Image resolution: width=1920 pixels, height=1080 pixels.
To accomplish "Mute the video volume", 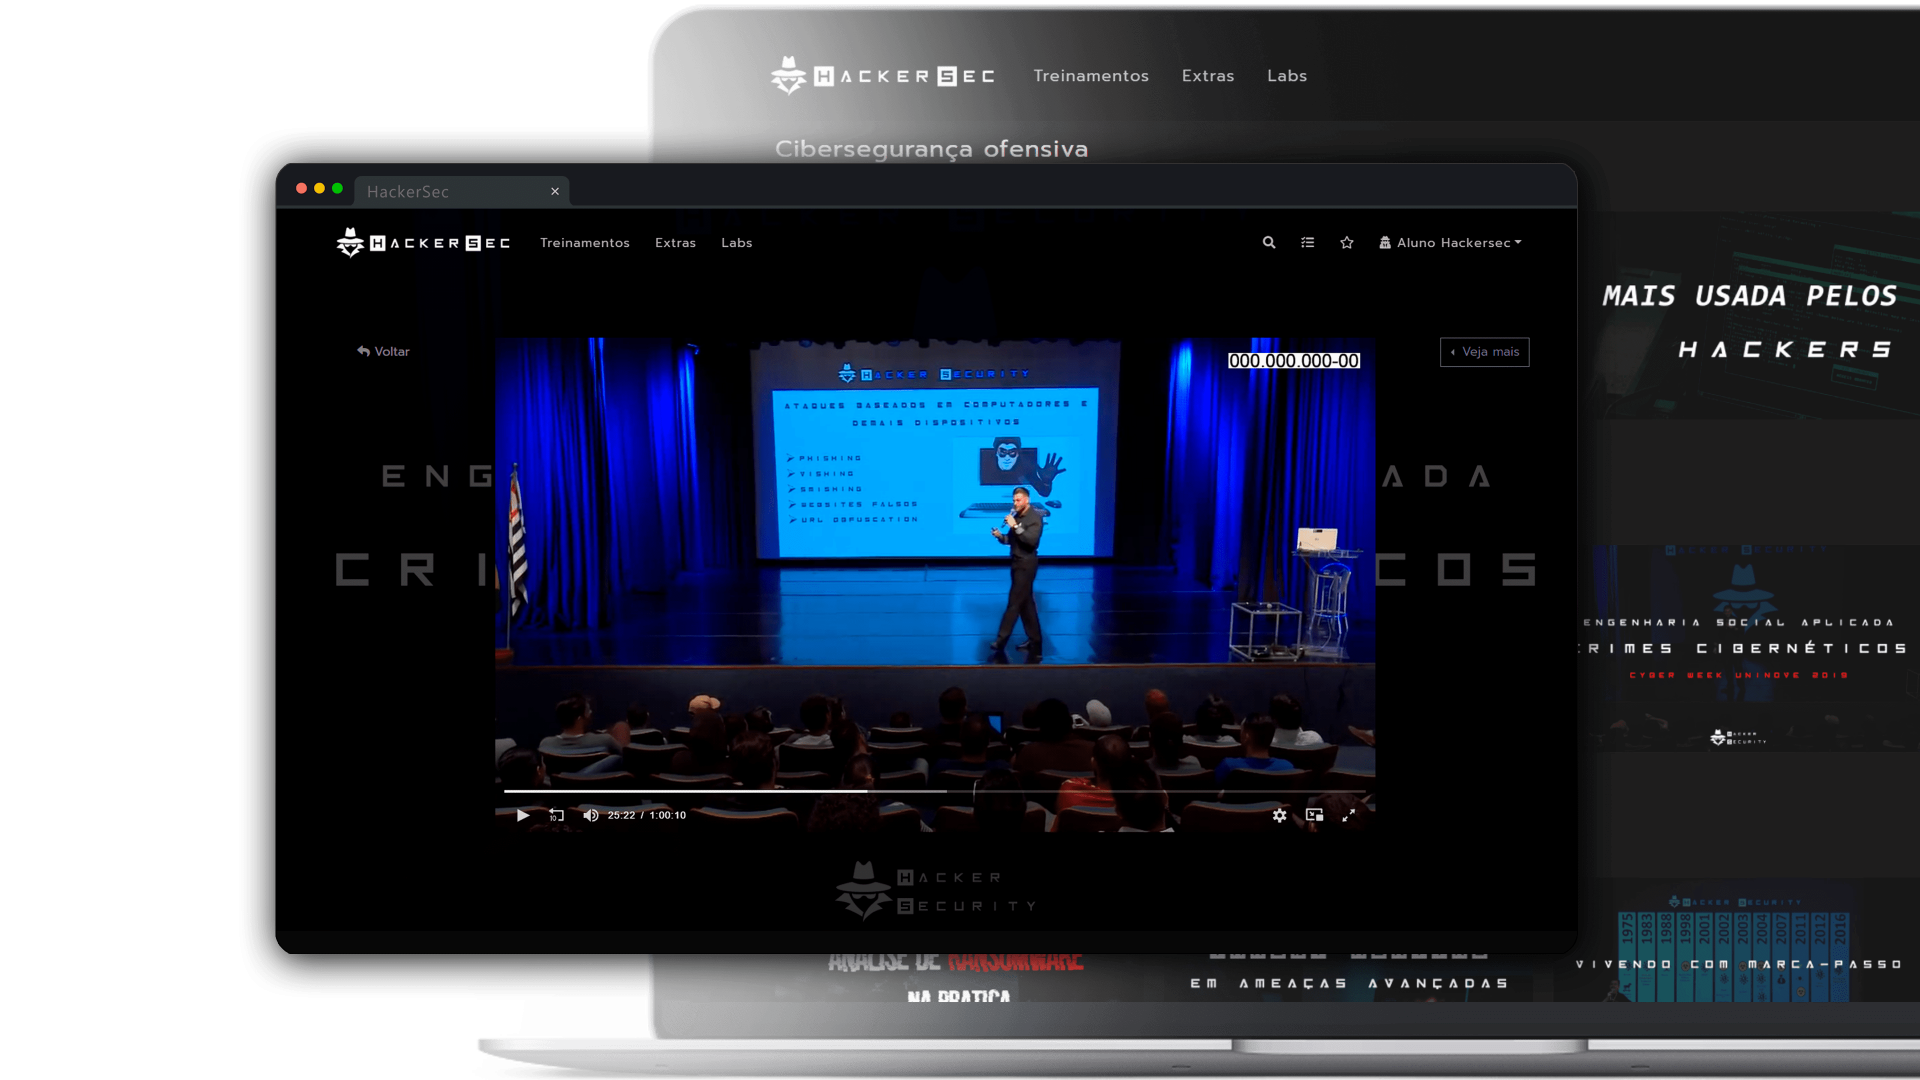I will pyautogui.click(x=590, y=815).
